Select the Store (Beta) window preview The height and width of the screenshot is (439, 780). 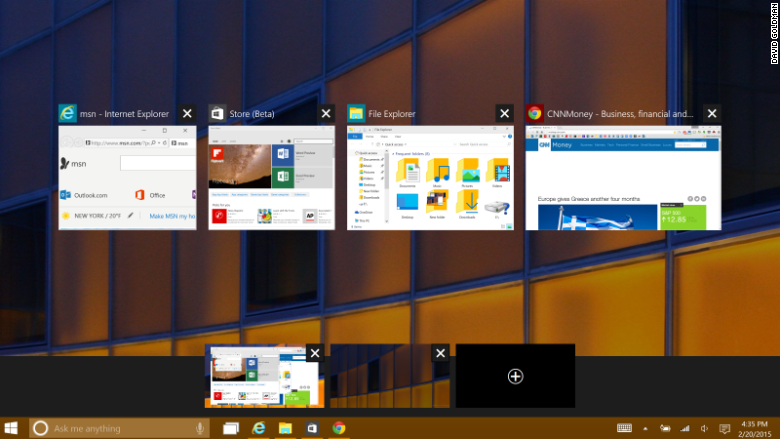(272, 177)
